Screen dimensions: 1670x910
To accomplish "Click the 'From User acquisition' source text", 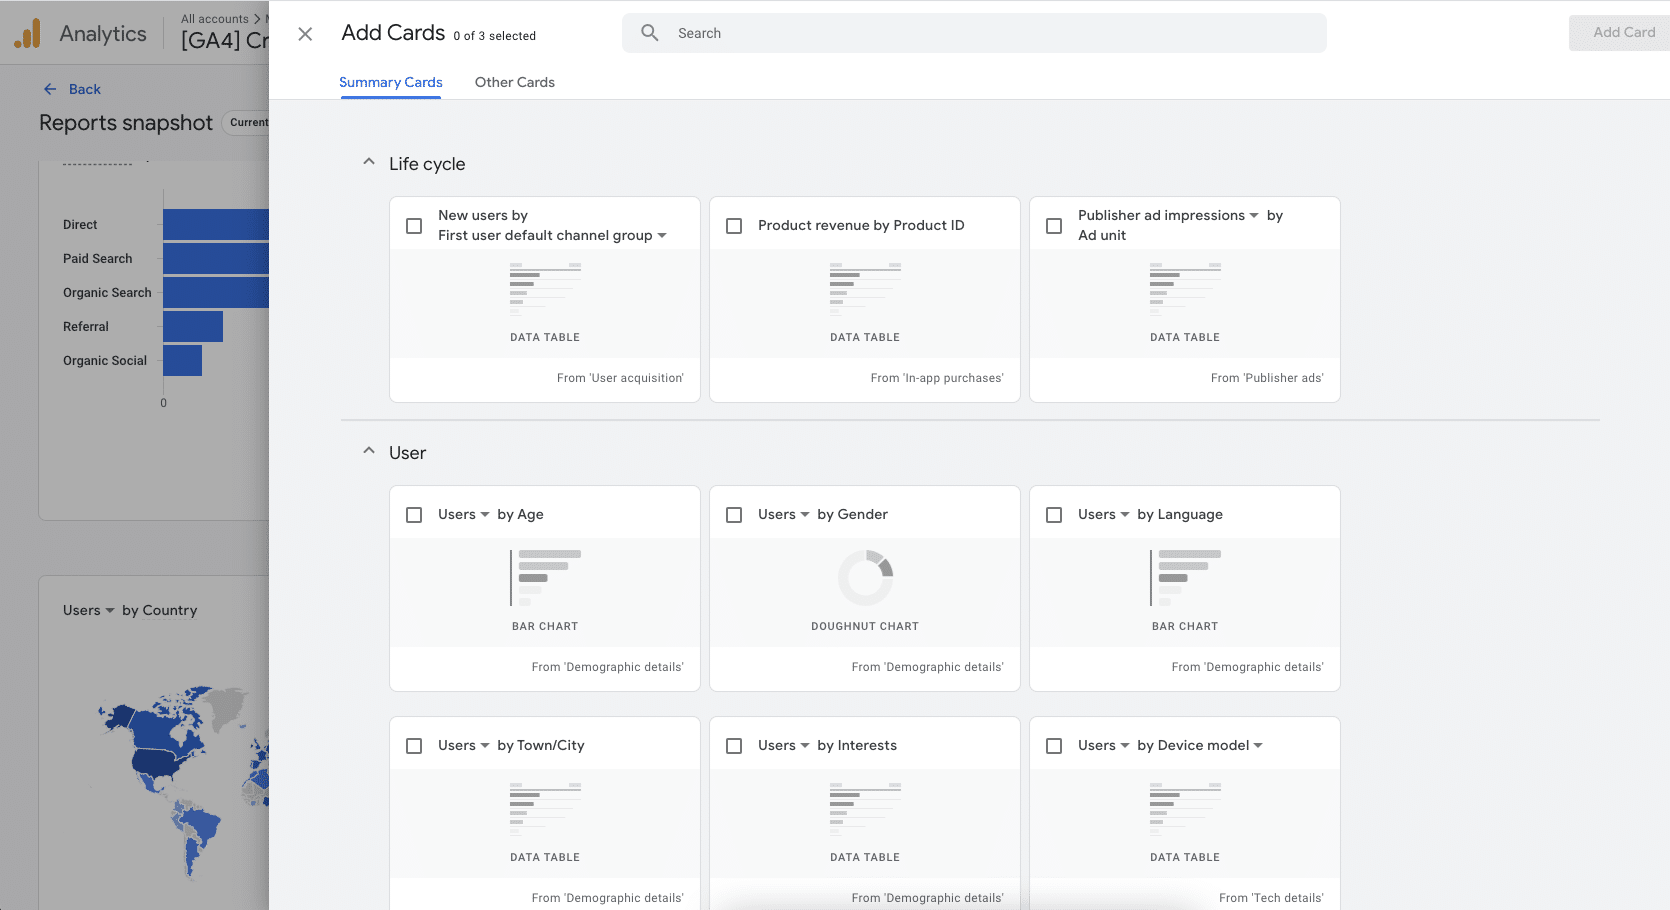I will pyautogui.click(x=620, y=378).
